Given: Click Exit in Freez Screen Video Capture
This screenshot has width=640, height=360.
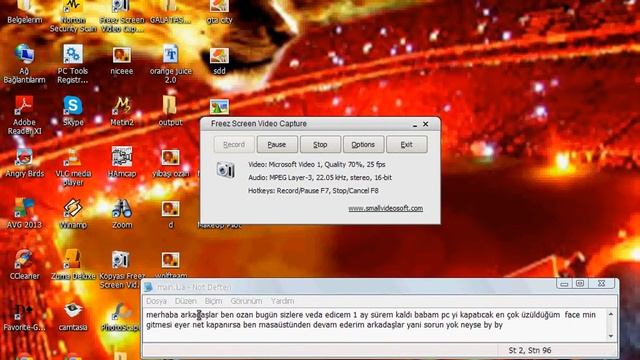Looking at the screenshot, I should pos(407,144).
